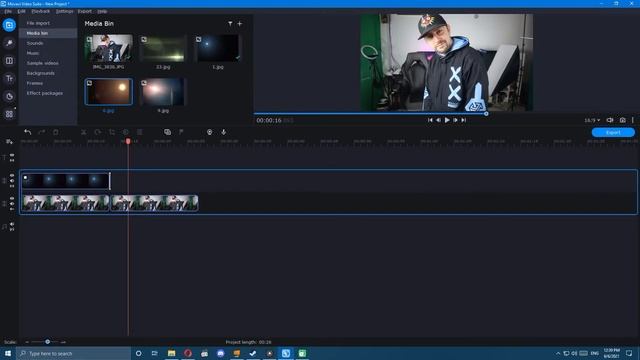
Task: Select the man-in-cap photo thumbnail in Media Bin
Action: click(x=109, y=48)
